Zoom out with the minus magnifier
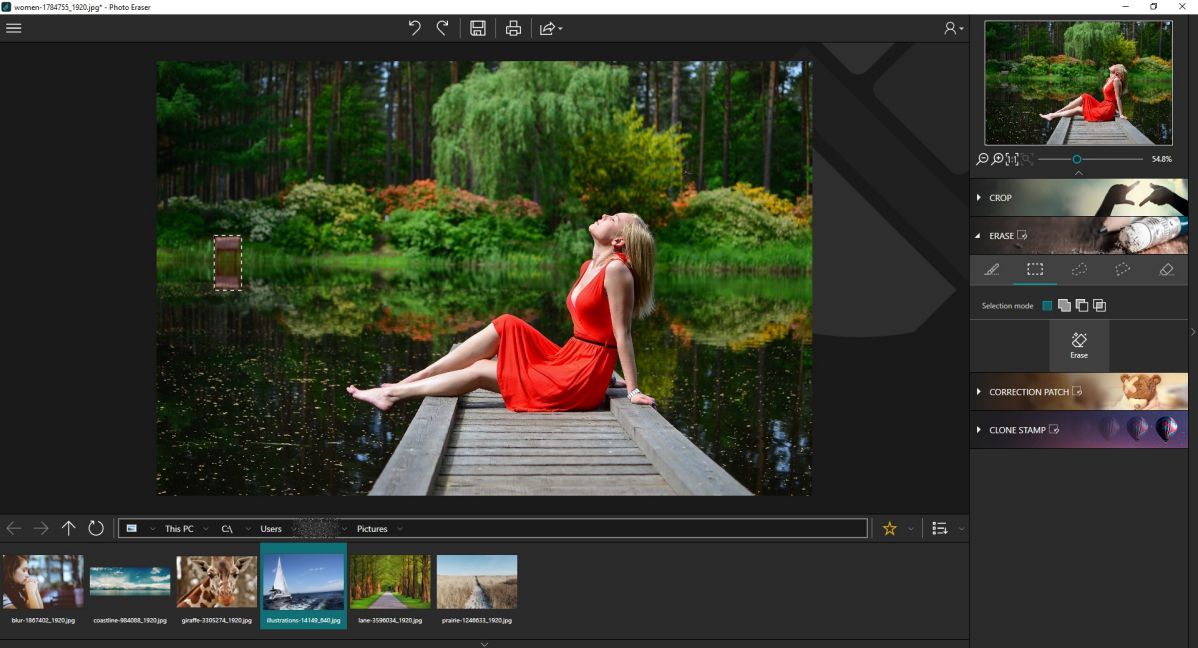The image size is (1198, 648). (x=982, y=159)
